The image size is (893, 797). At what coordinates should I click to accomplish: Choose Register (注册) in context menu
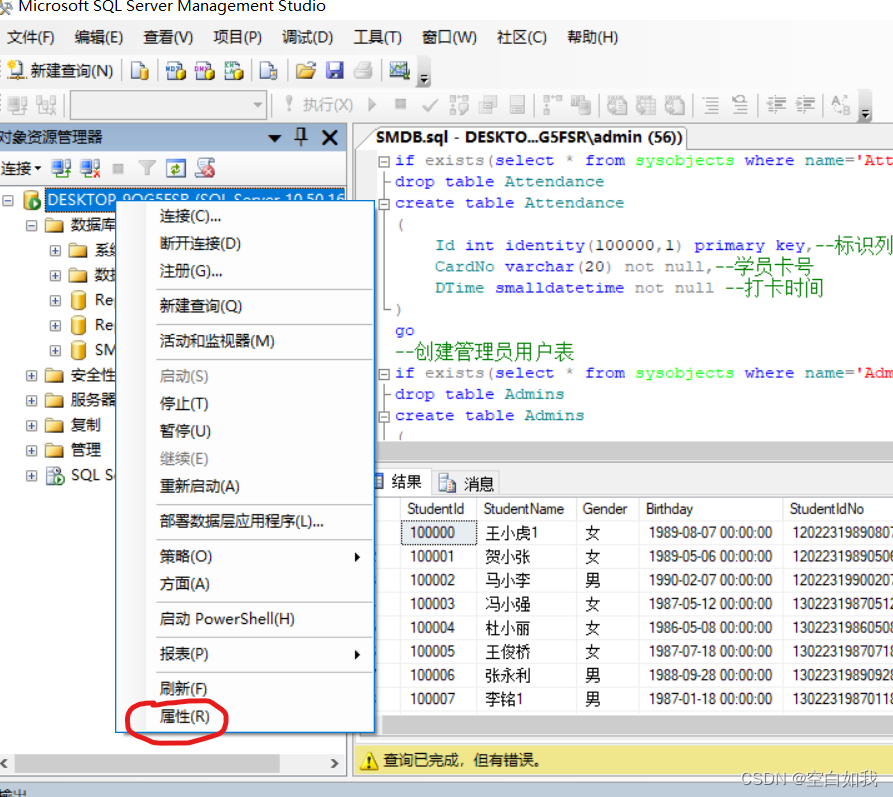245,271
